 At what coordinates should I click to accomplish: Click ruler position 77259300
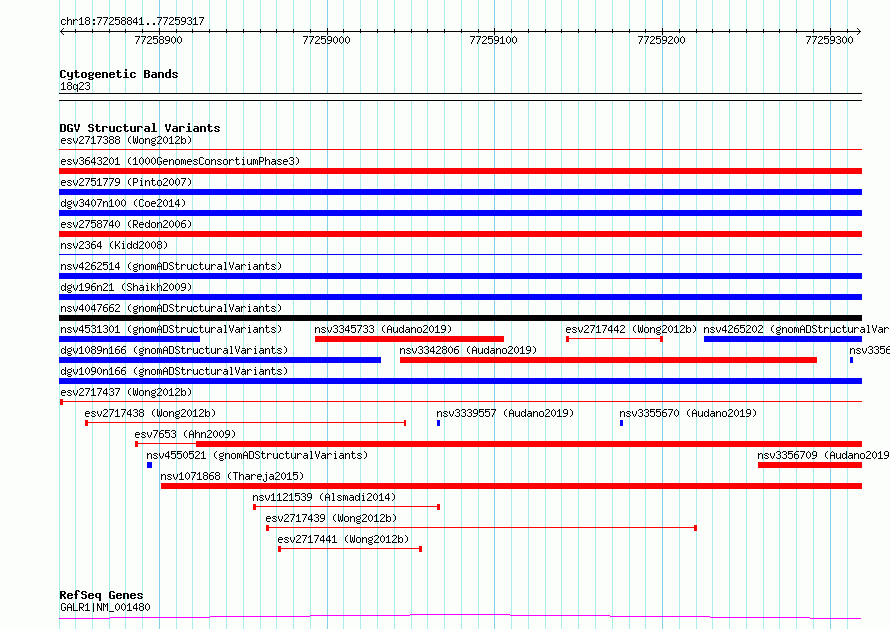(x=829, y=40)
